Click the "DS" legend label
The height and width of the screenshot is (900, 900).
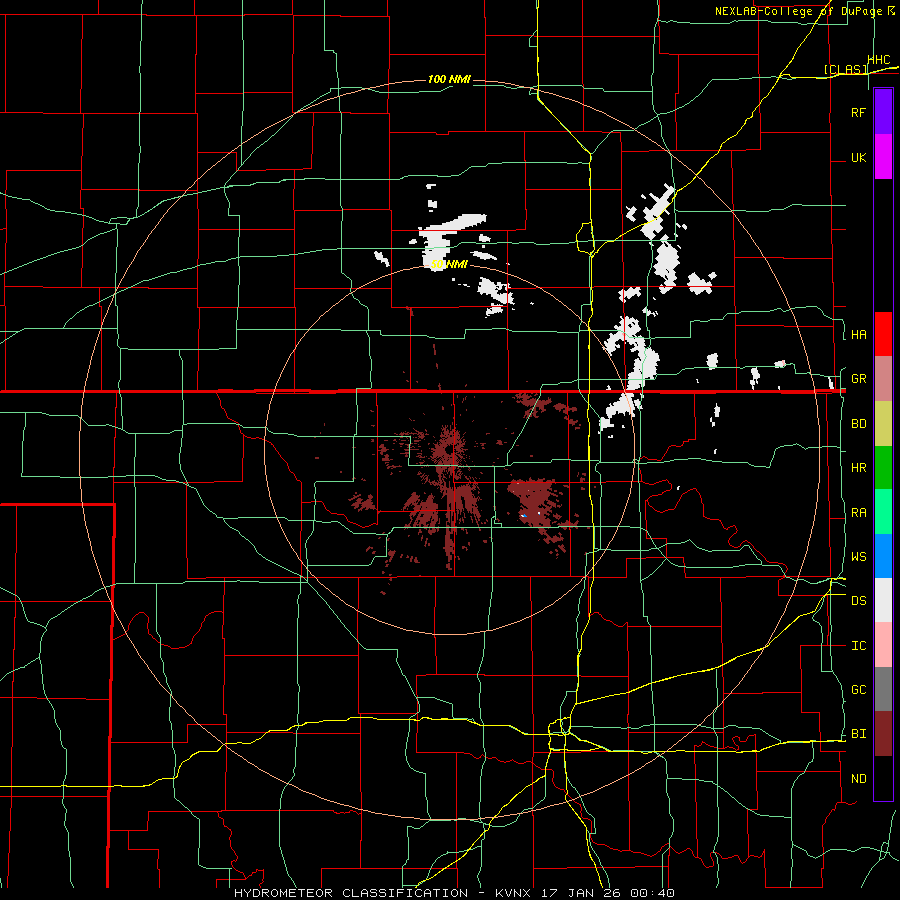pyautogui.click(x=858, y=601)
